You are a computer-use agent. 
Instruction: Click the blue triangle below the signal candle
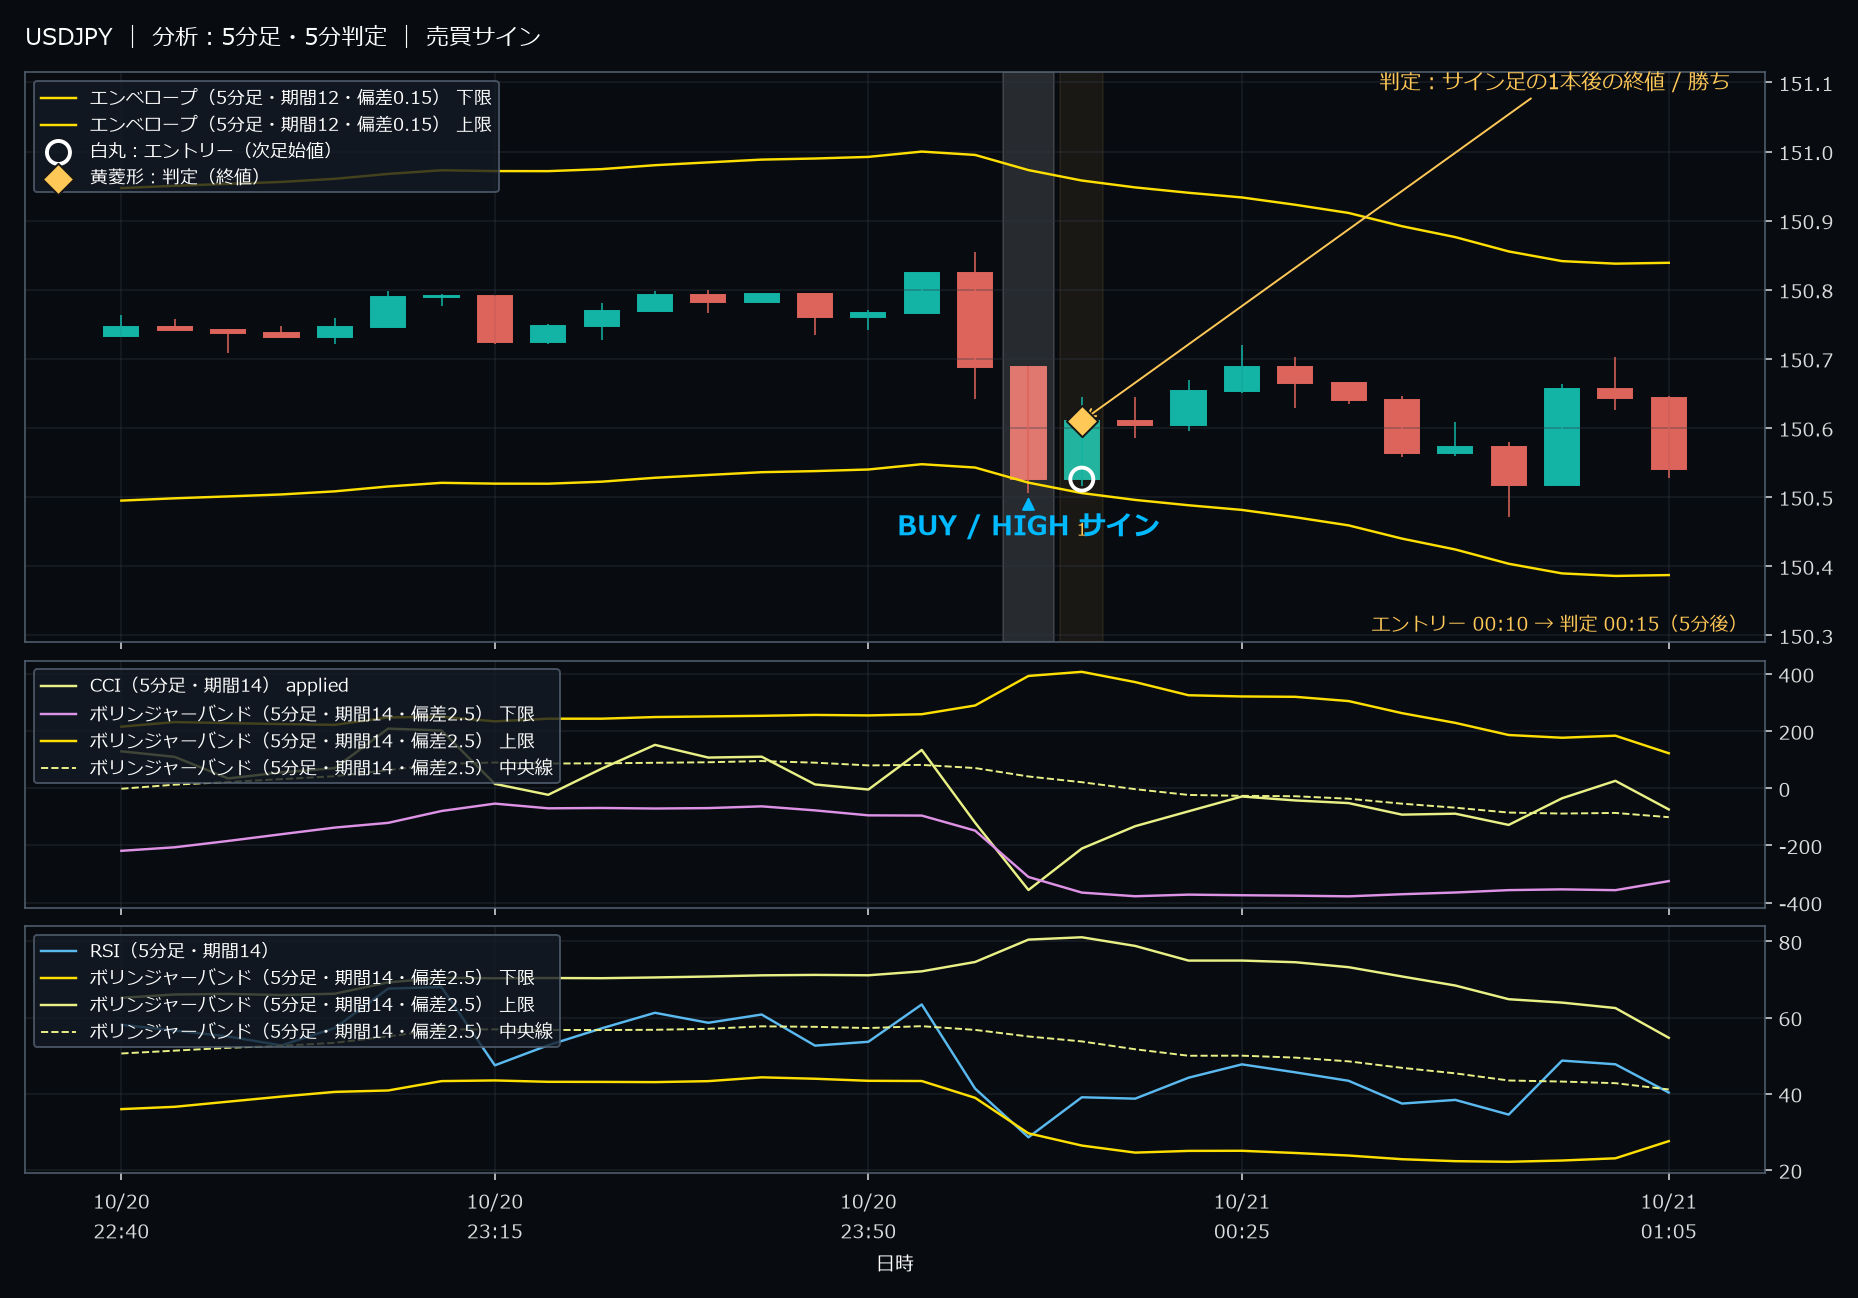1028,504
